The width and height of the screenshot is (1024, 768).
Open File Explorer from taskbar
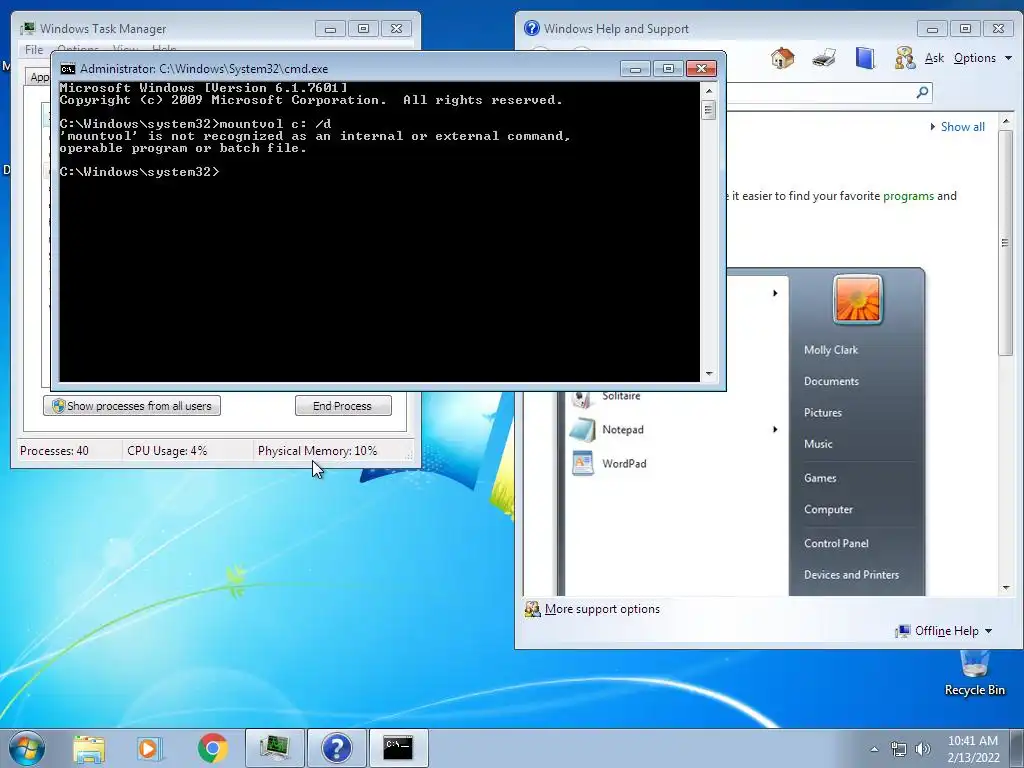[89, 748]
